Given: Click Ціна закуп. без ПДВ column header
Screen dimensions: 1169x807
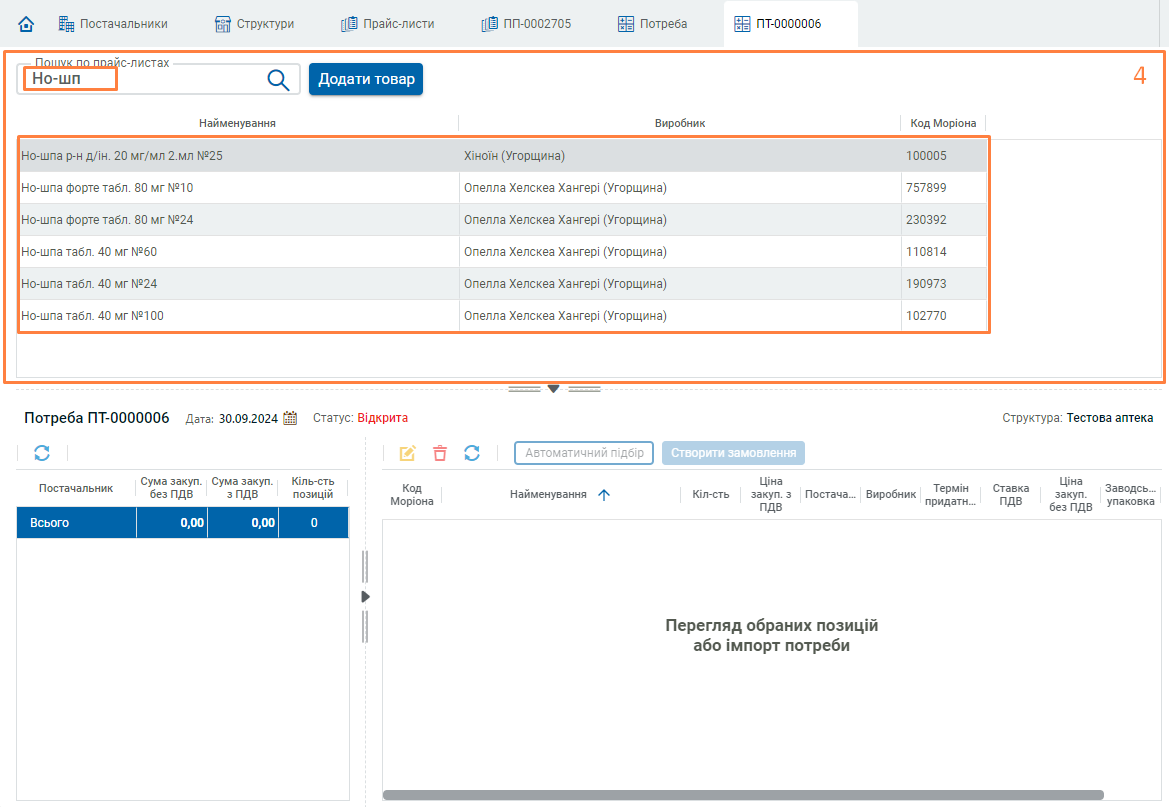Looking at the screenshot, I should pos(1071,494).
